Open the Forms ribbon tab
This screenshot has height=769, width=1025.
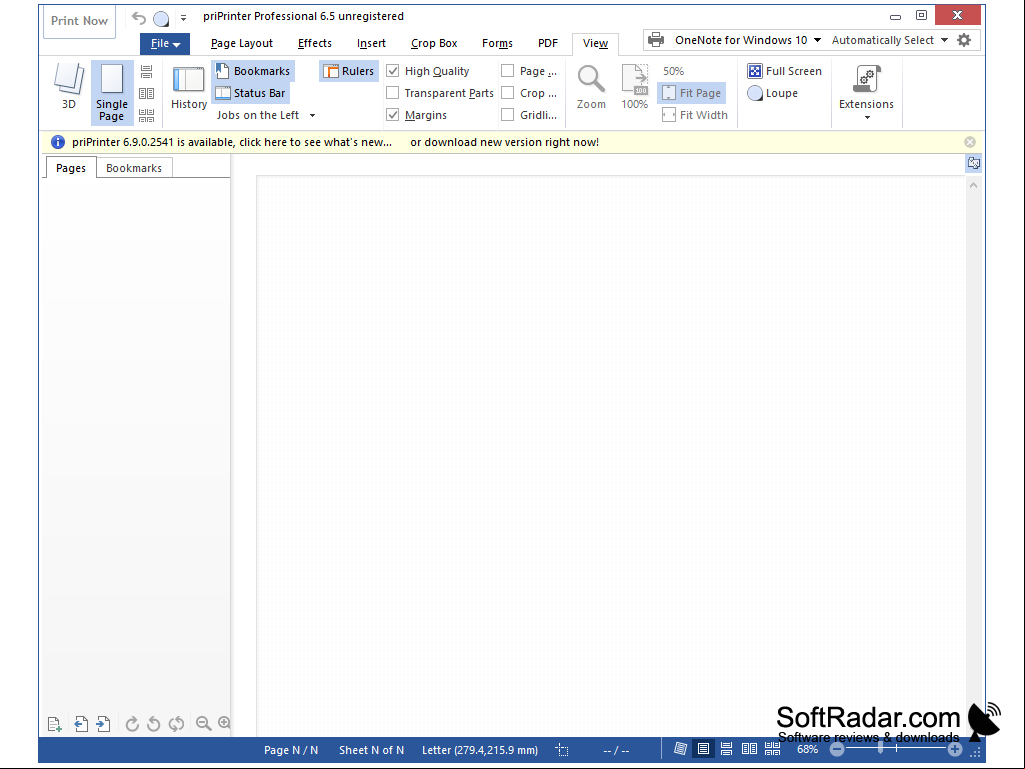coord(497,43)
